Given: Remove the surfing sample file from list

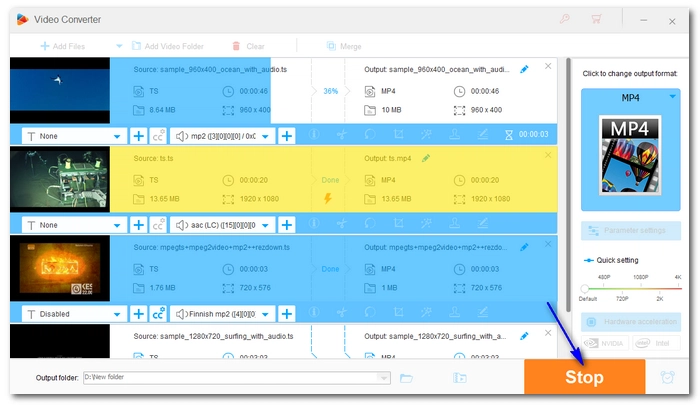Looking at the screenshot, I should (548, 333).
